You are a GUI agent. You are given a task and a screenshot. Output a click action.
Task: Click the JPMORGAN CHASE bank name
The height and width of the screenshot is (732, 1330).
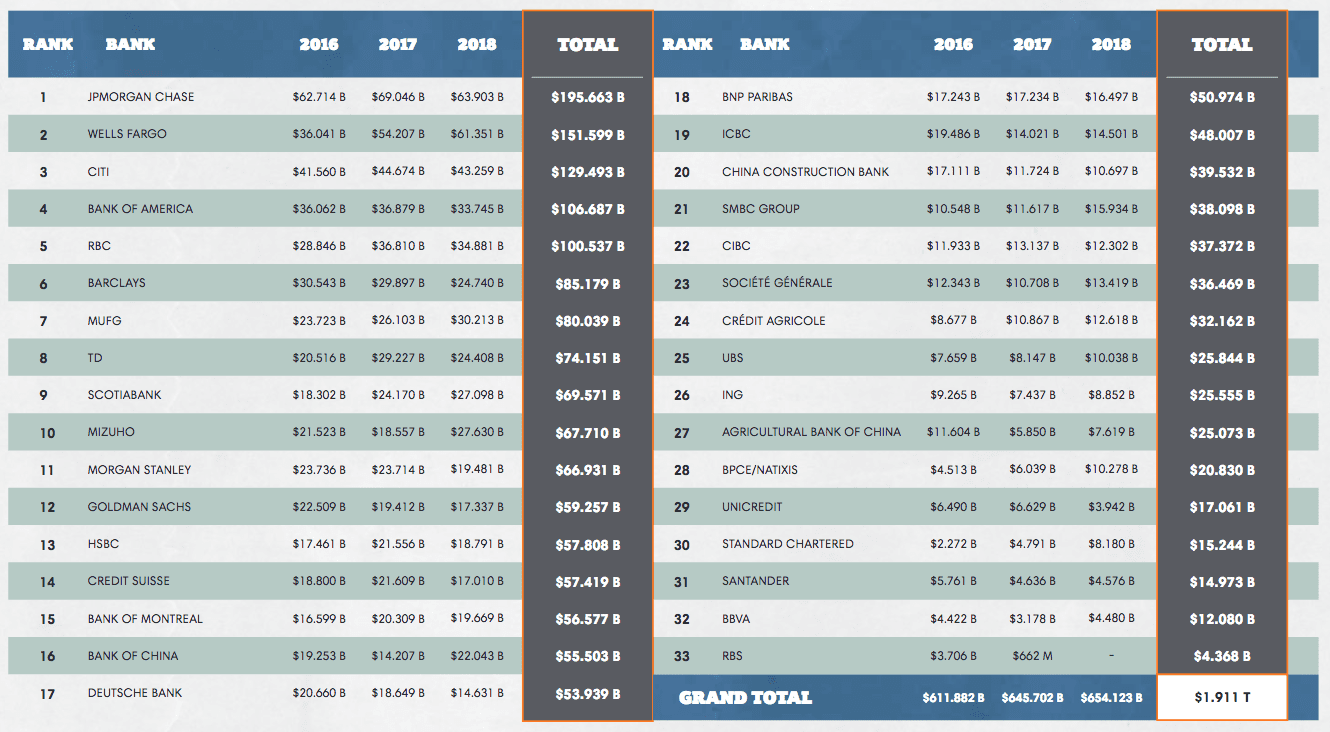[141, 97]
